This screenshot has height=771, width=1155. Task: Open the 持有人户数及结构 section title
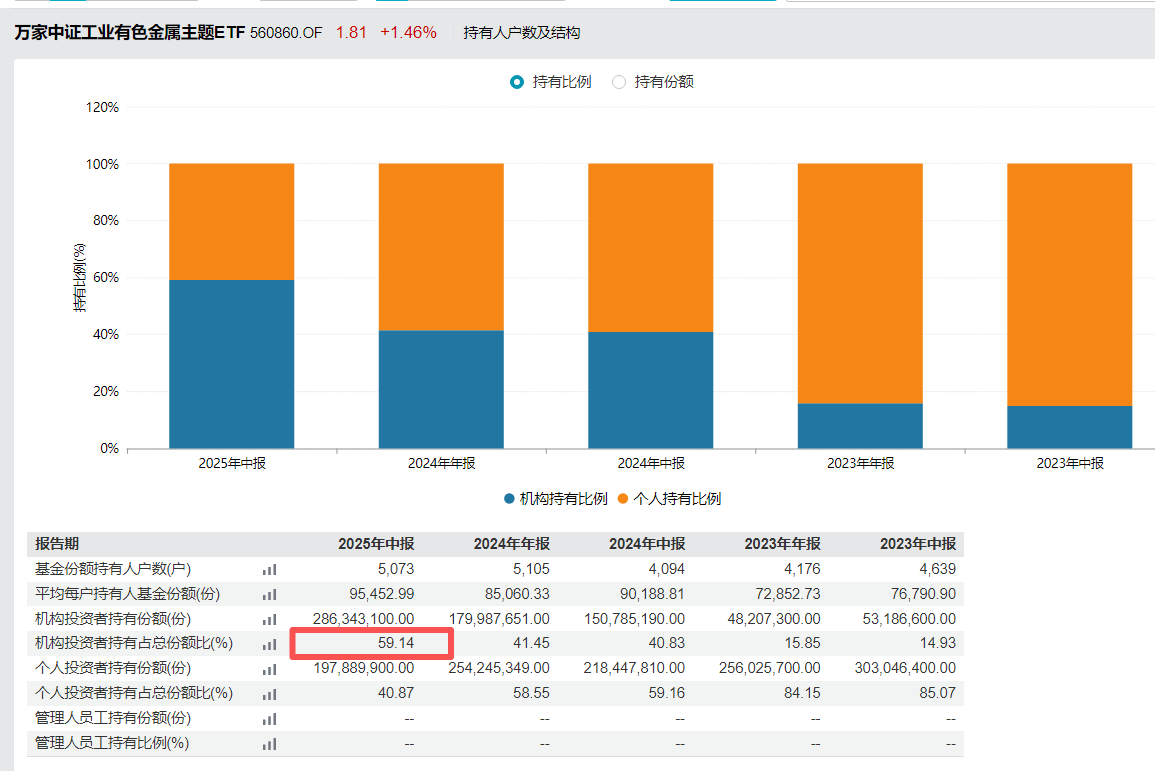(521, 33)
